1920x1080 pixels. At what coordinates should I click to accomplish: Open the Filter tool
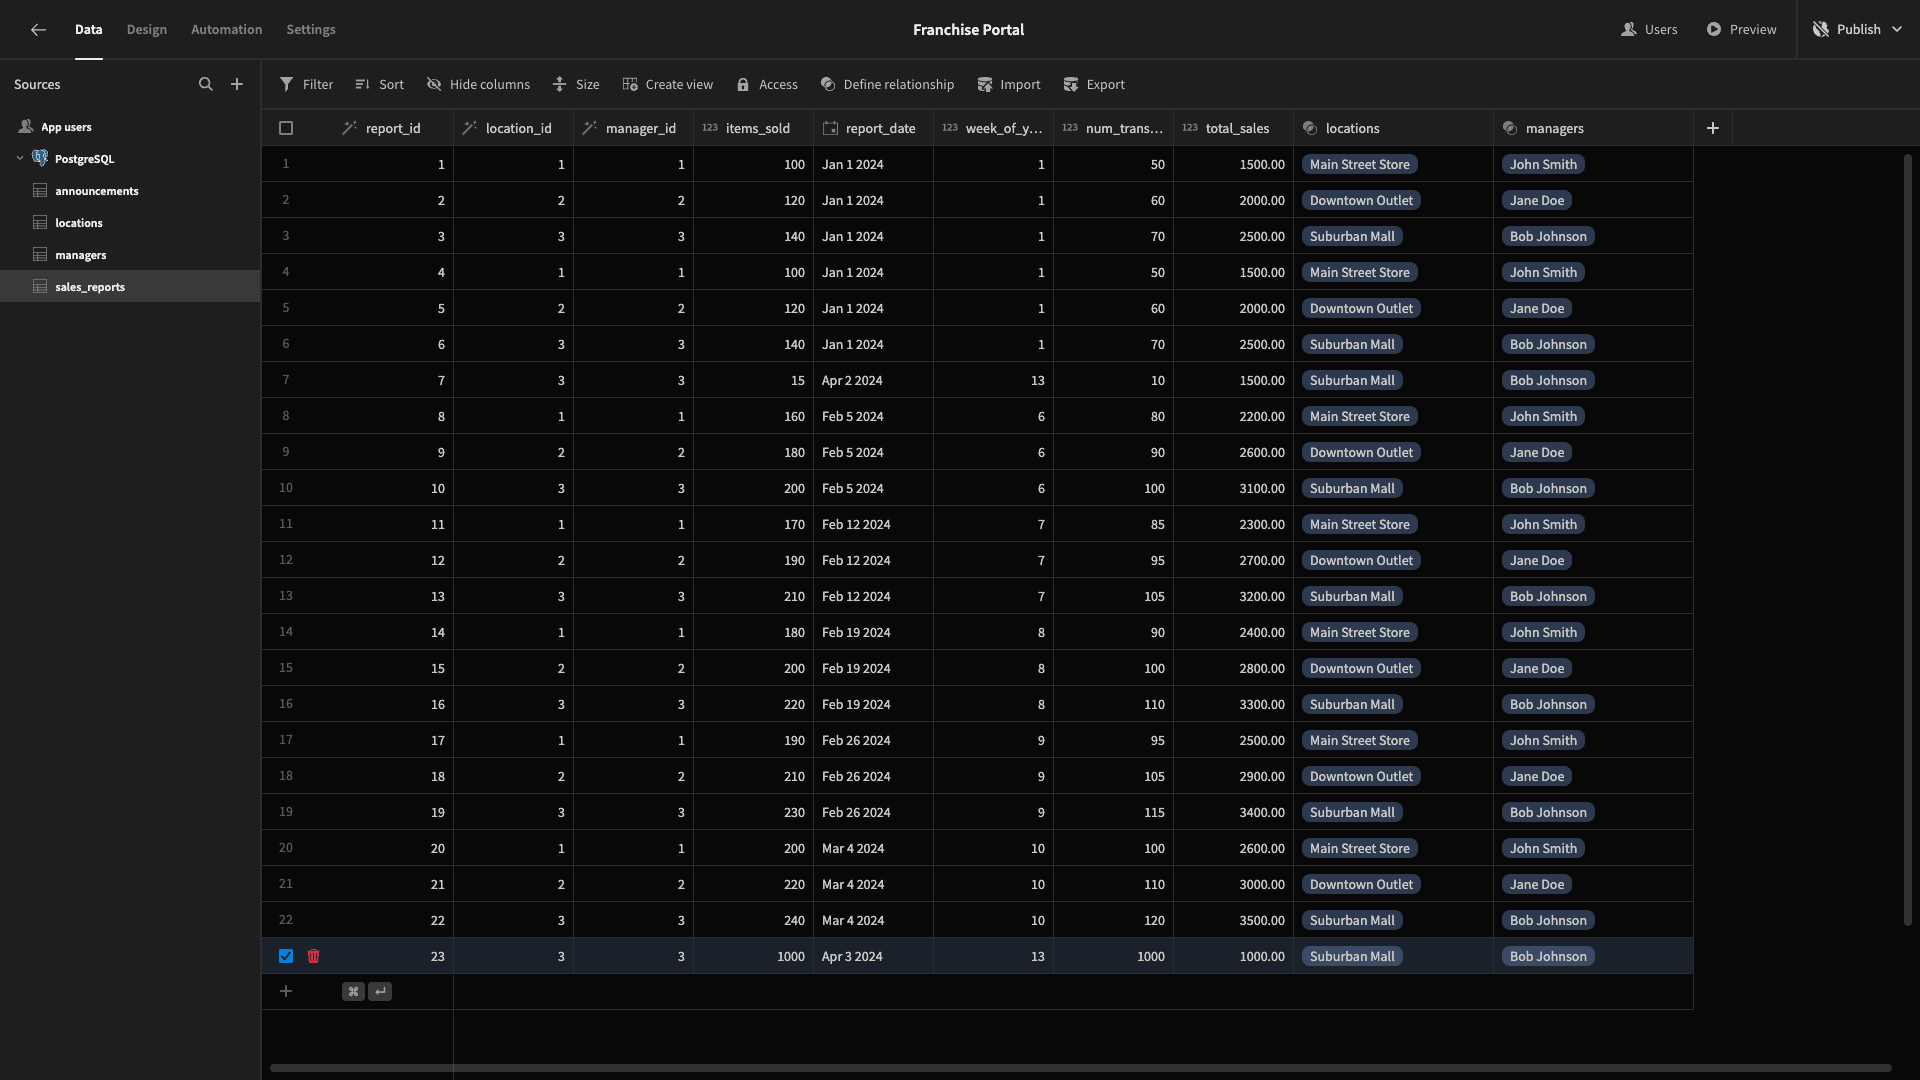pos(306,84)
